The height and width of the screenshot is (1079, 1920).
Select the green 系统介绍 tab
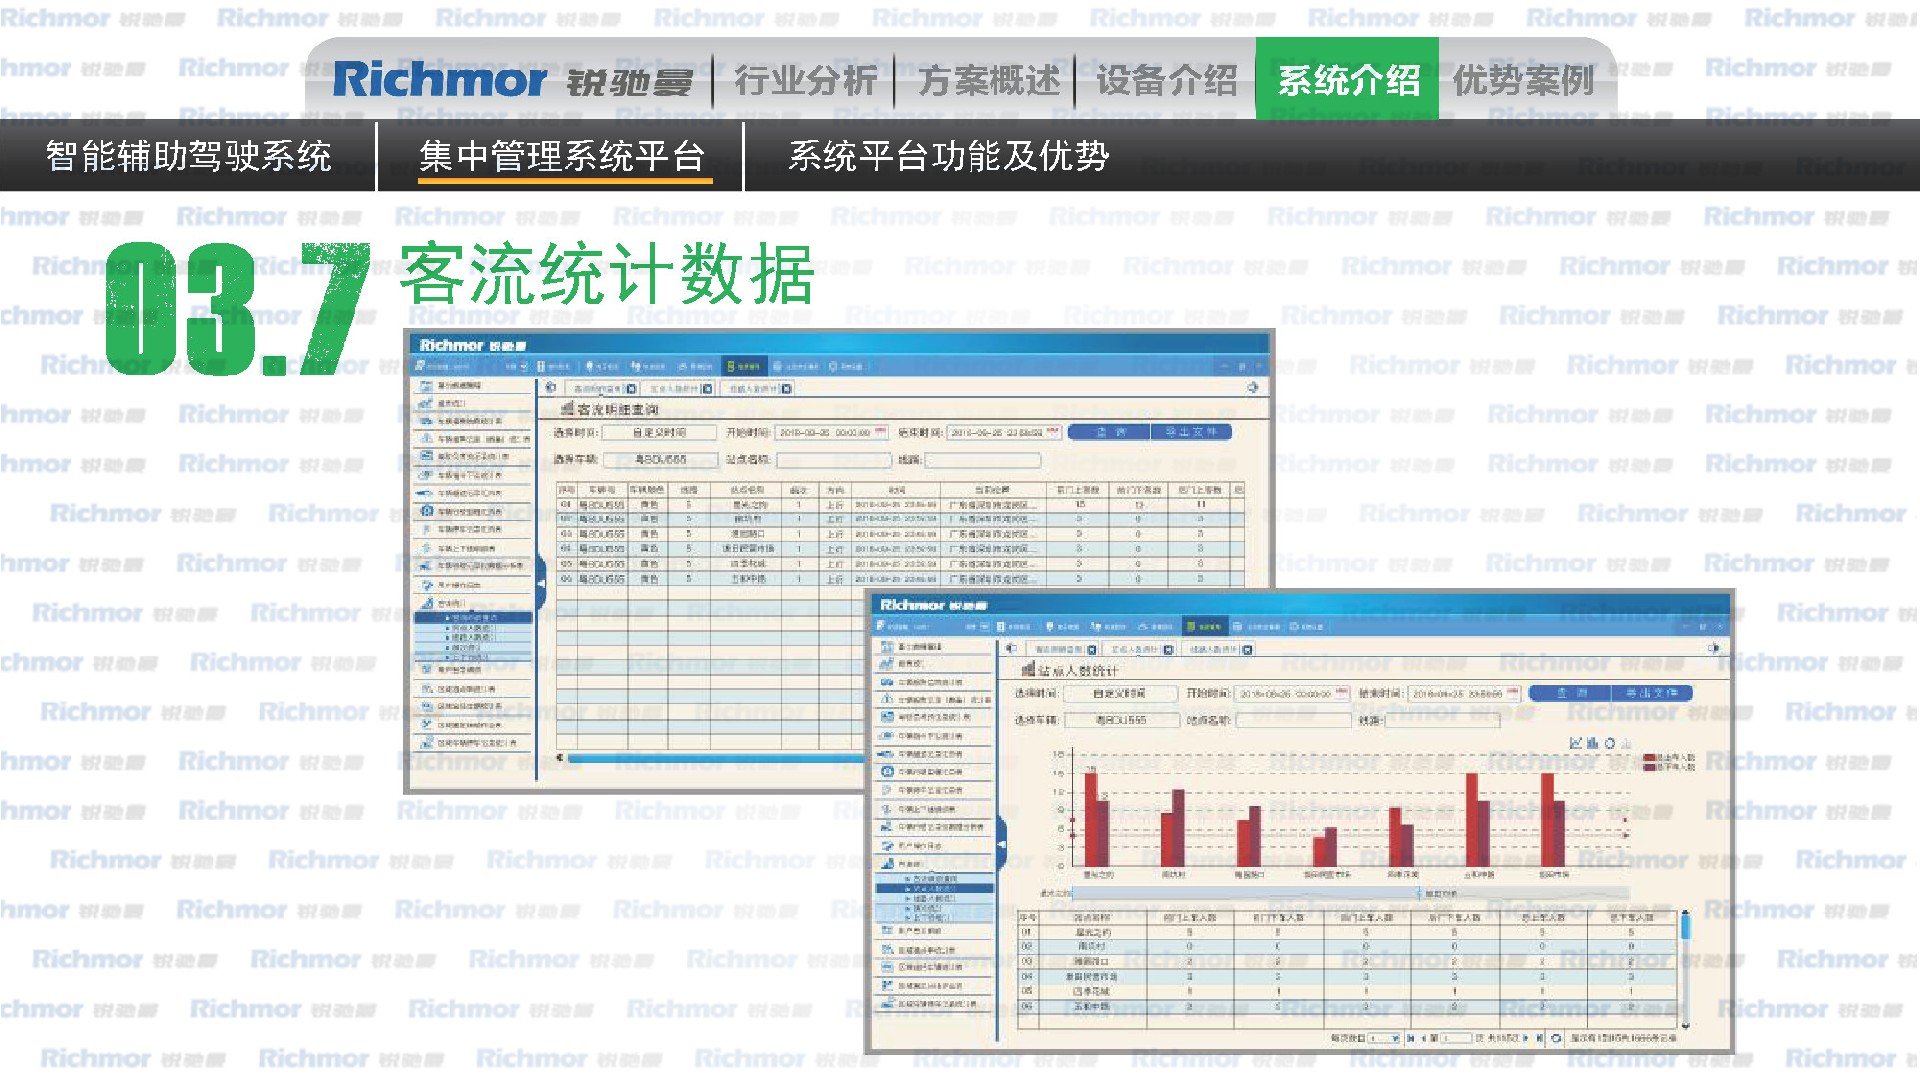(x=1347, y=79)
